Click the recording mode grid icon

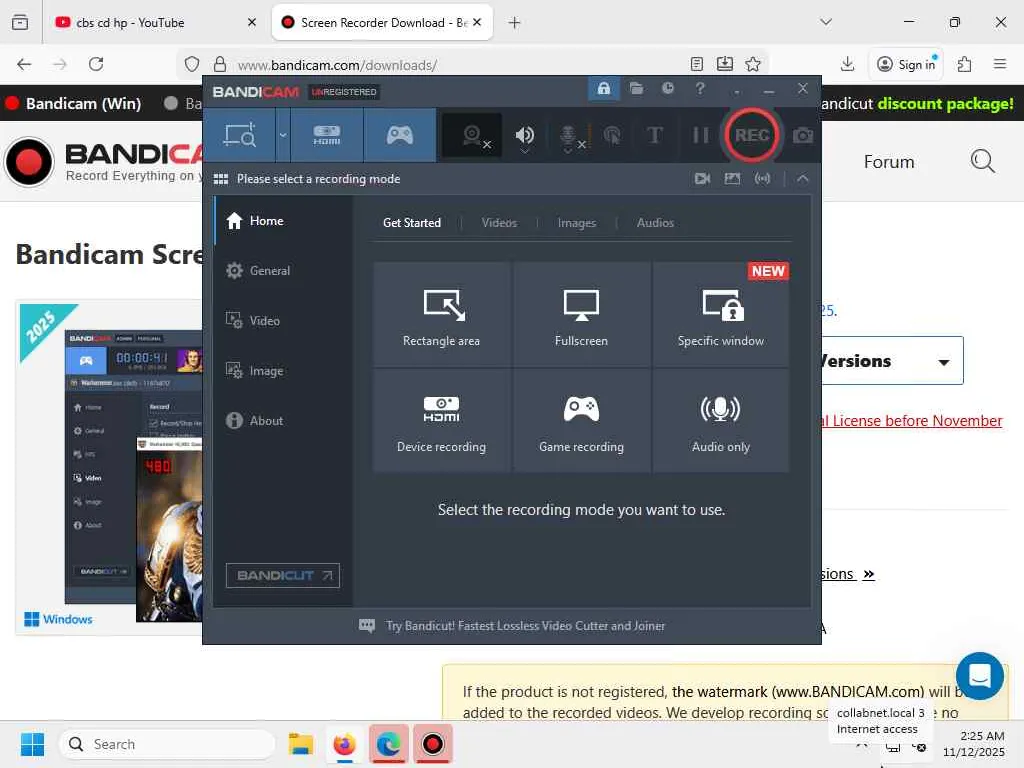pos(221,179)
